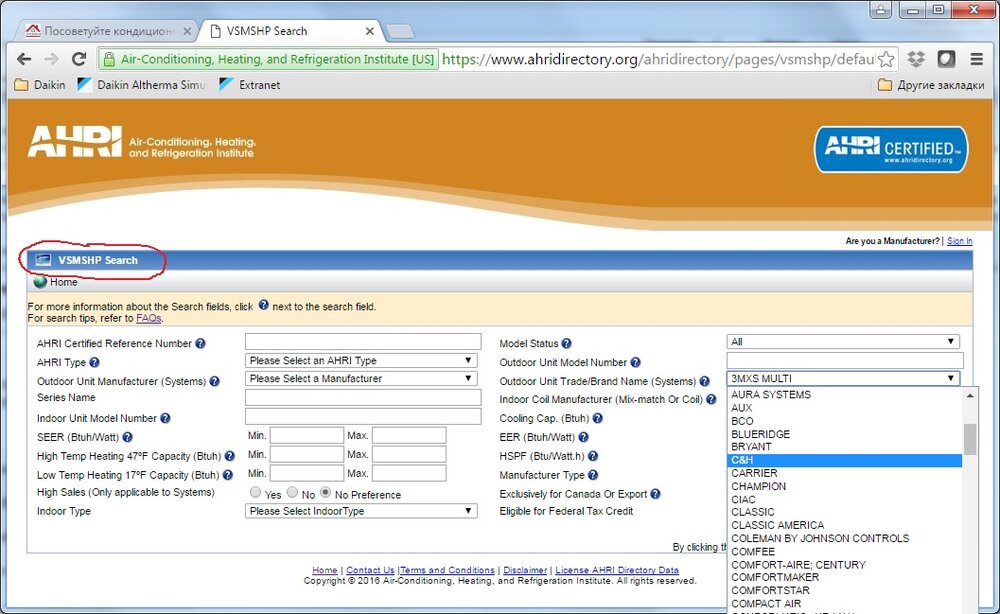Click help icon next to SEER (Btuh/Watt)

[x=128, y=437]
